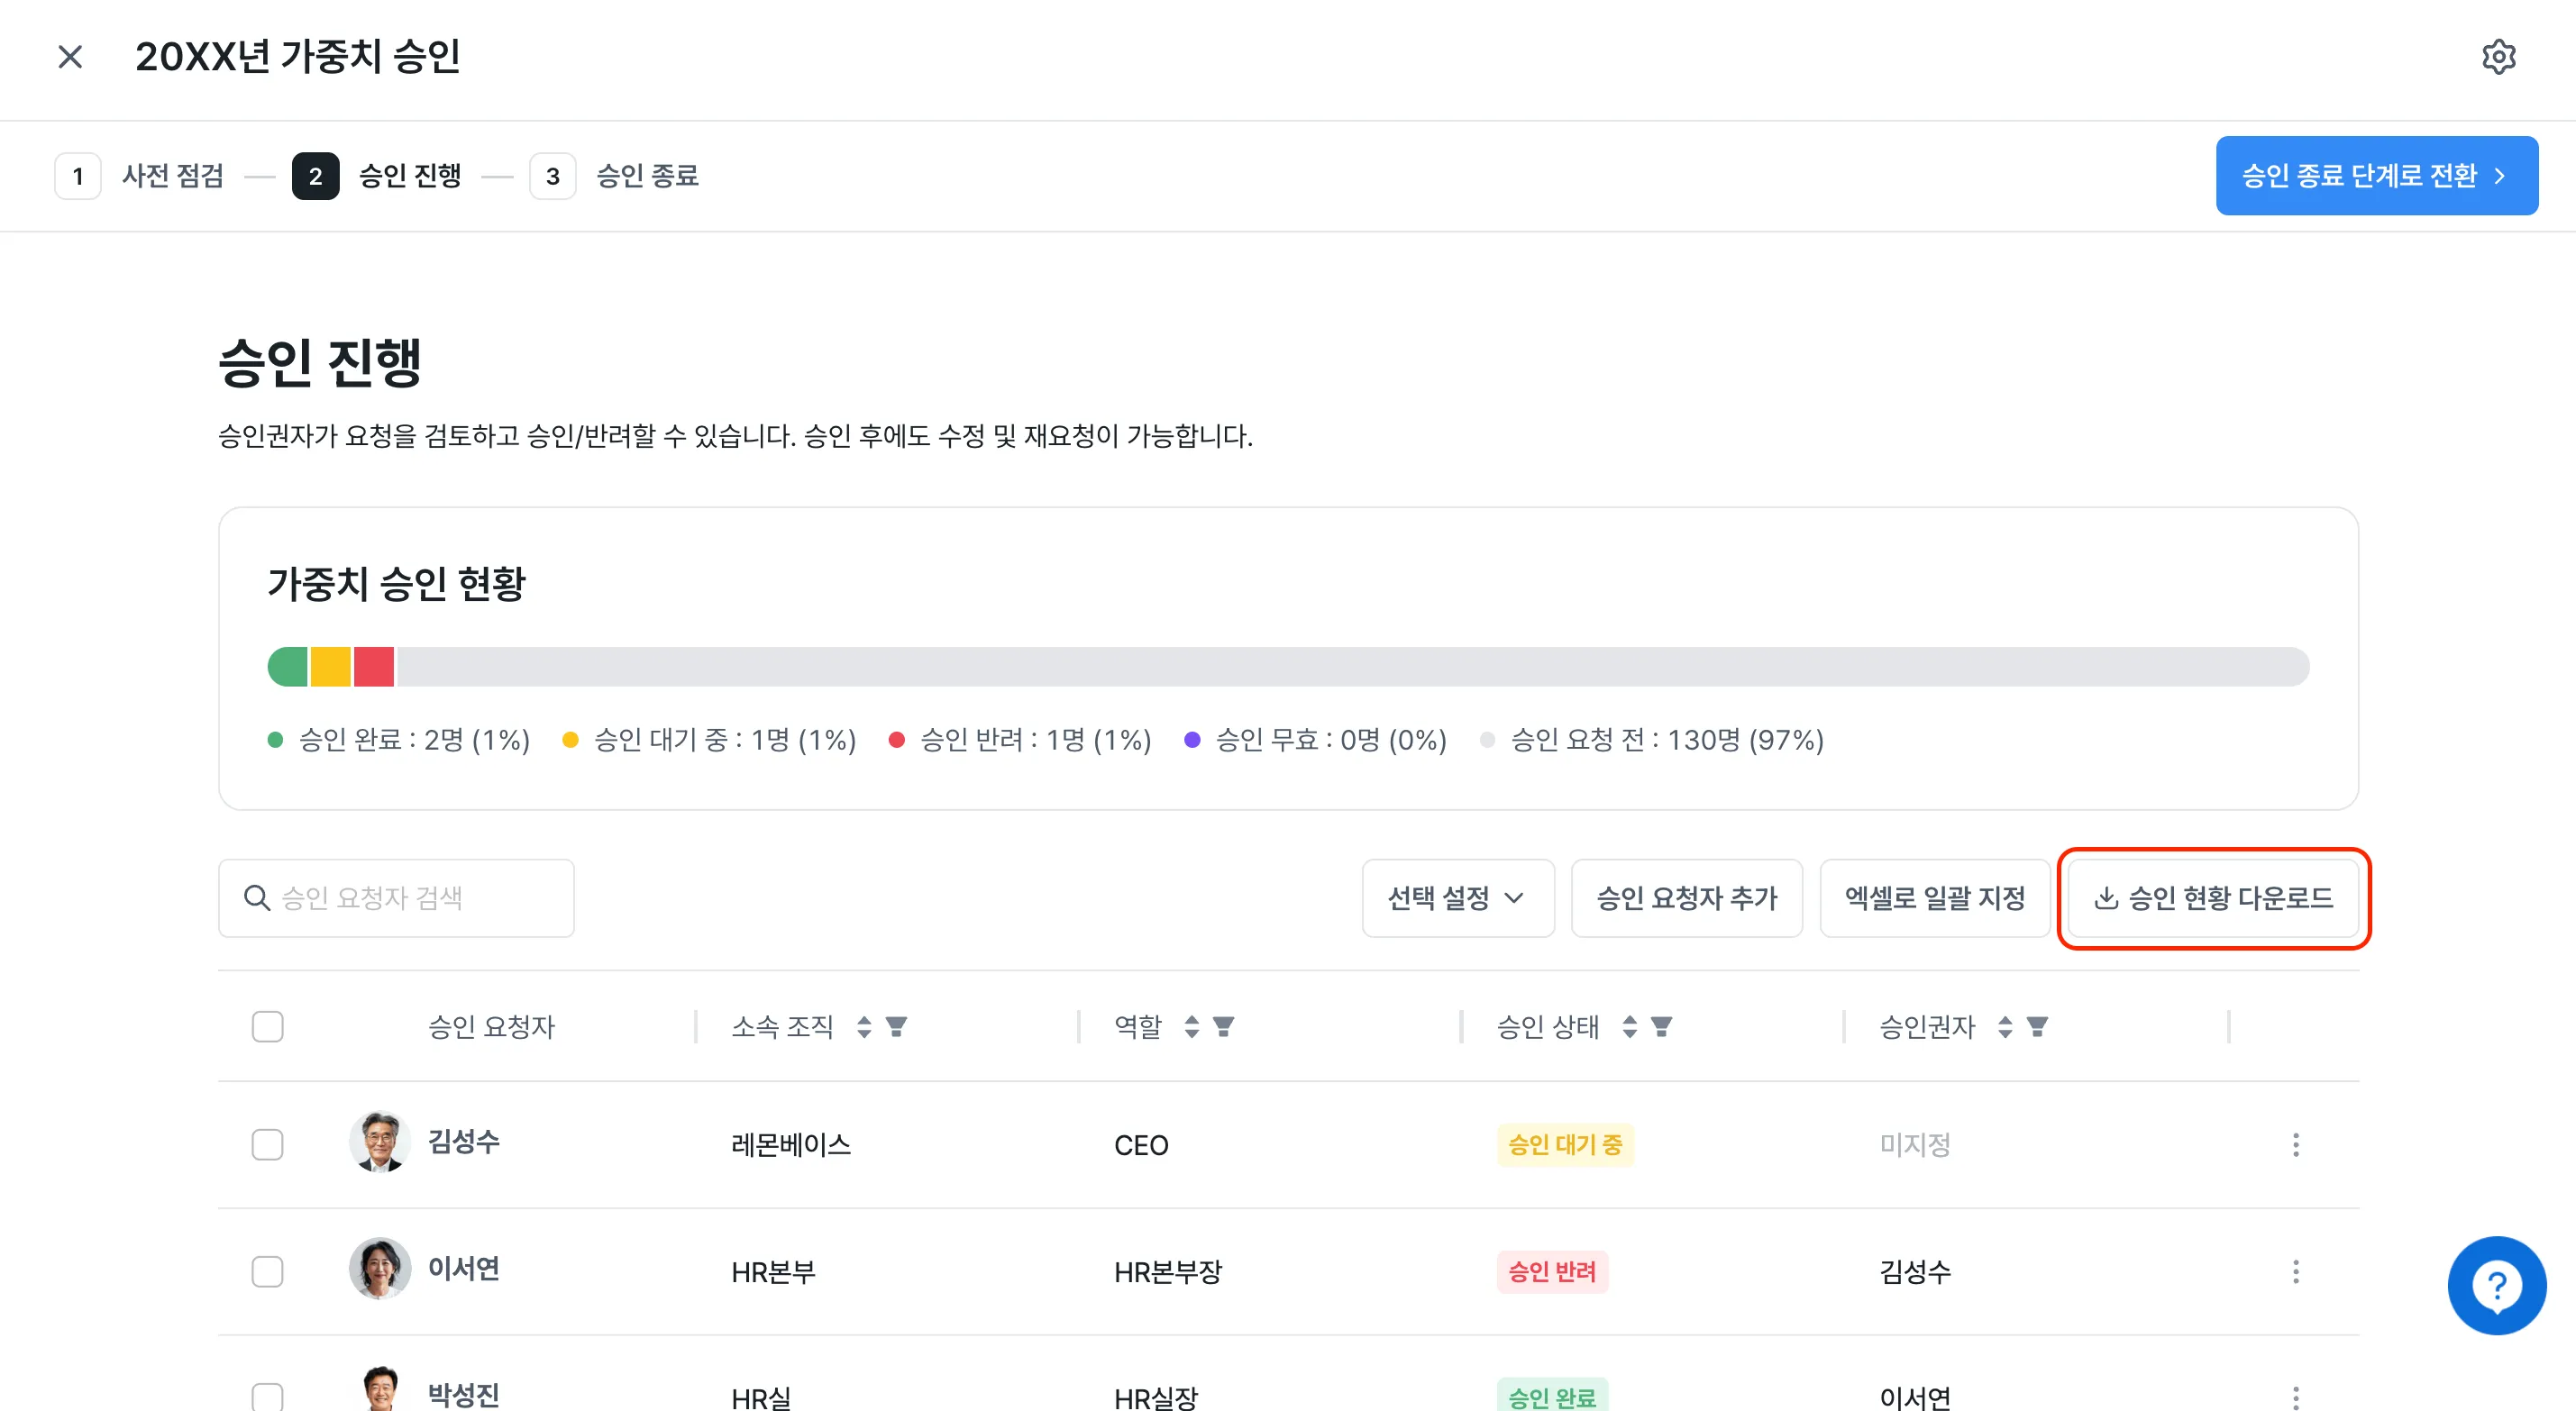Image resolution: width=2576 pixels, height=1411 pixels.
Task: Check the 이서연 row checkbox
Action: pos(268,1272)
